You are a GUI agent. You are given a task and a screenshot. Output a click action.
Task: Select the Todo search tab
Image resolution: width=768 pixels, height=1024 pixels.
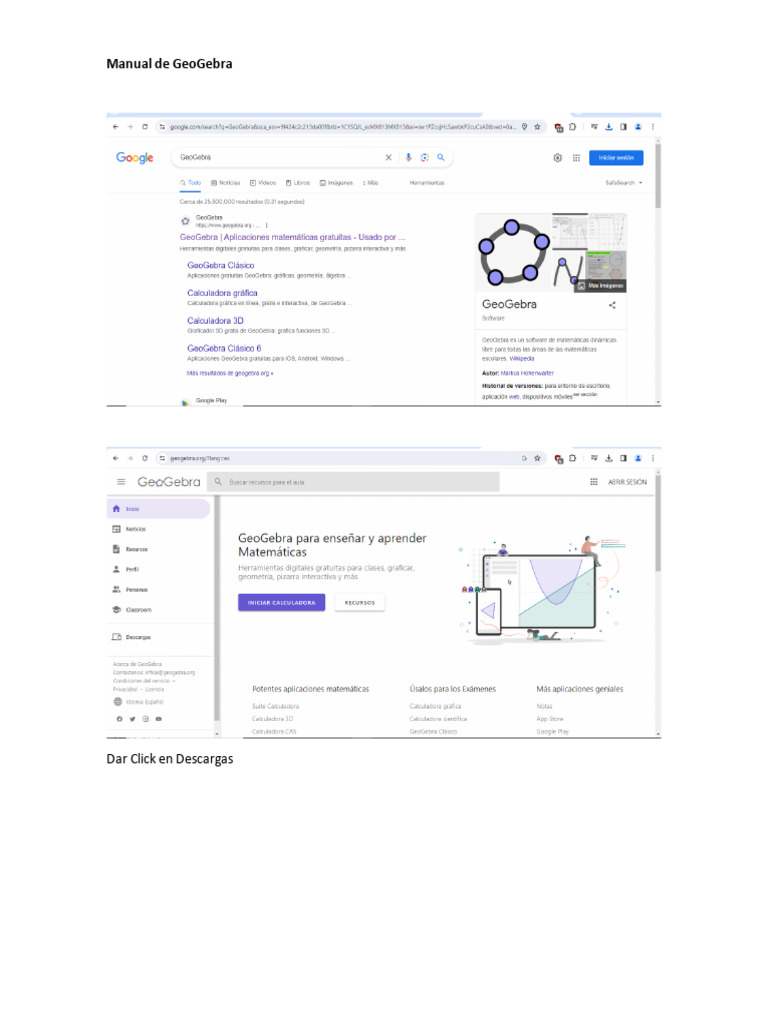point(191,183)
